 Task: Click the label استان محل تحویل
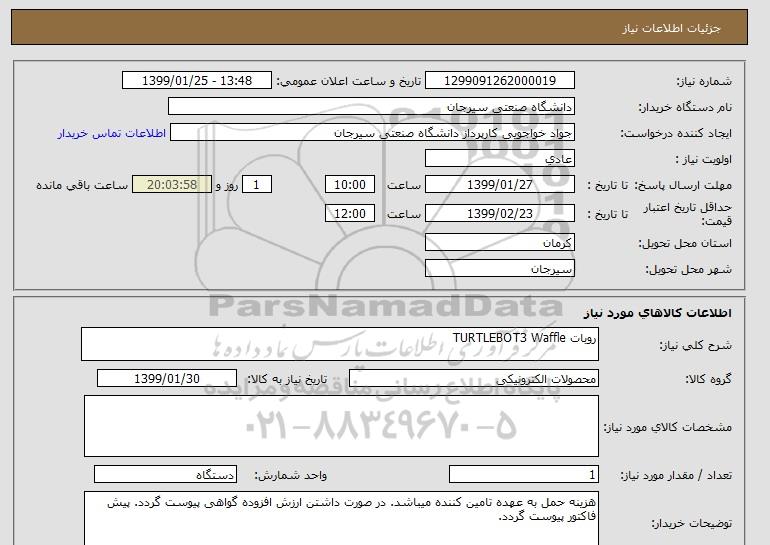click(x=685, y=243)
